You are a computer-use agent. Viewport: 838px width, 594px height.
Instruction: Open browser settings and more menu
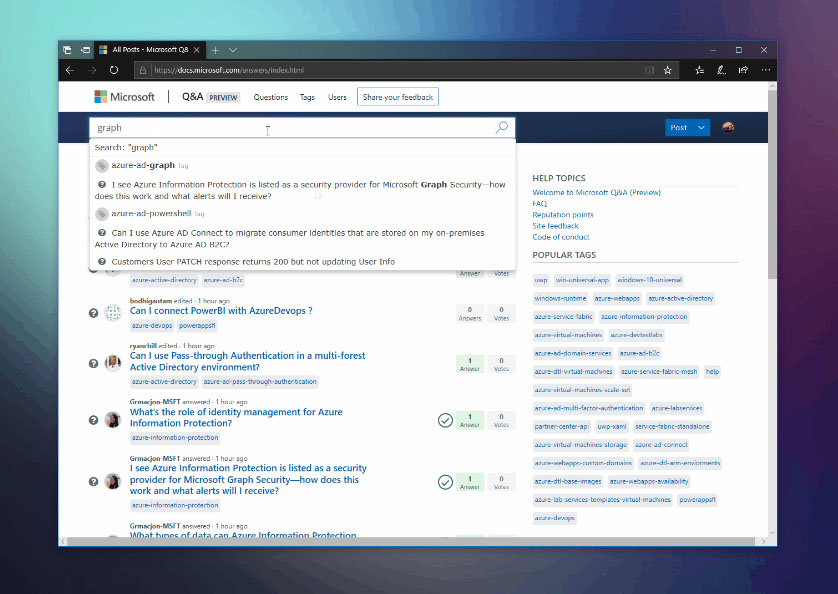pos(766,70)
